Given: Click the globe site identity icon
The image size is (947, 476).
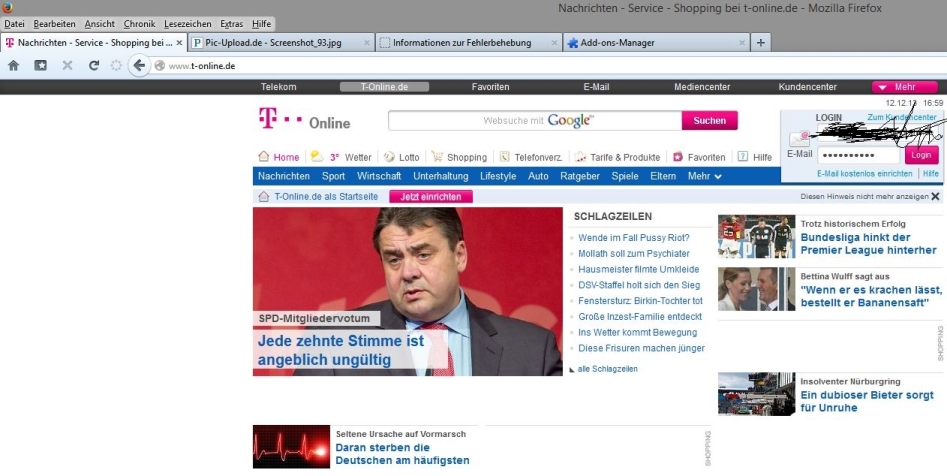Looking at the screenshot, I should coord(159,66).
